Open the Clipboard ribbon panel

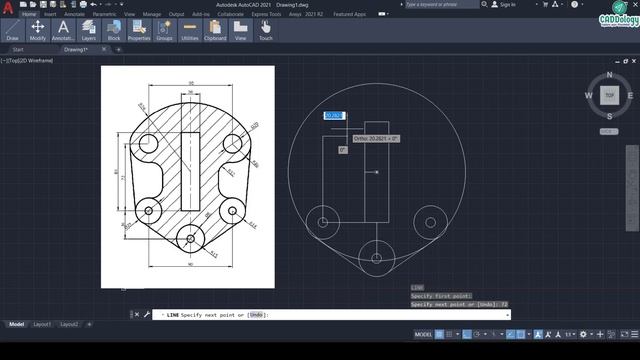215,30
